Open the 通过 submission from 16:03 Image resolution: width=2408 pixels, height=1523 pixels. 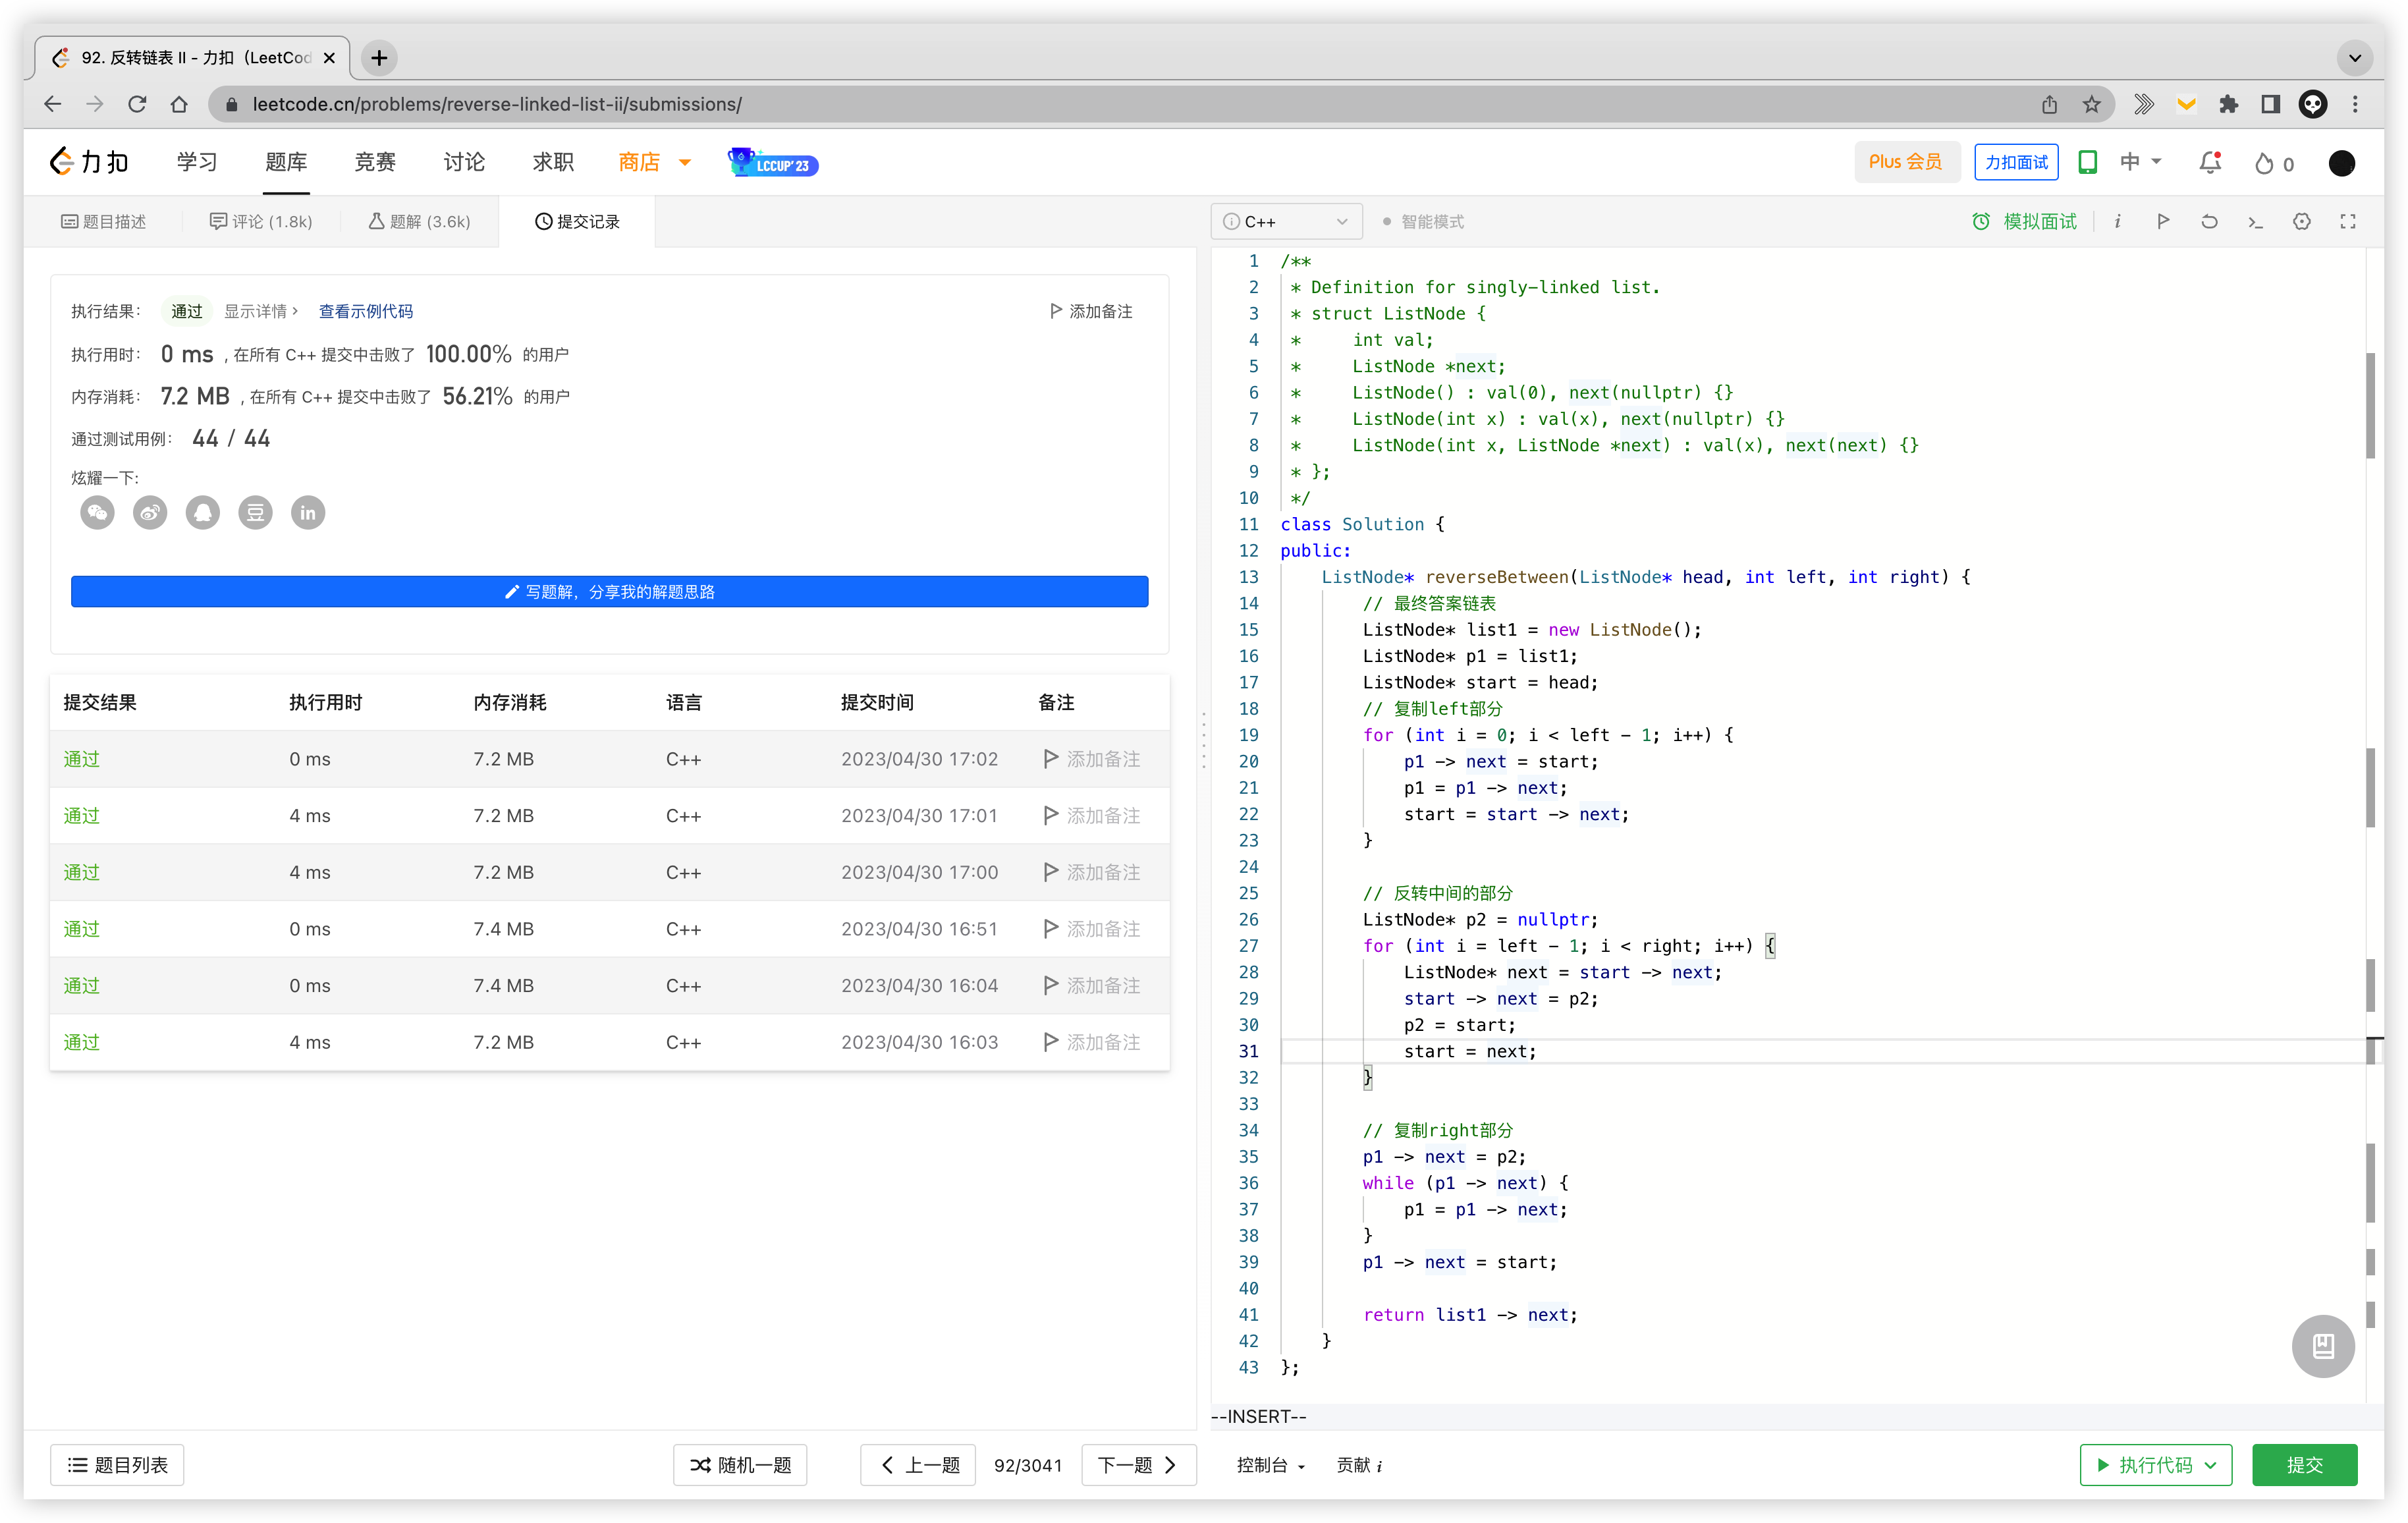82,1042
